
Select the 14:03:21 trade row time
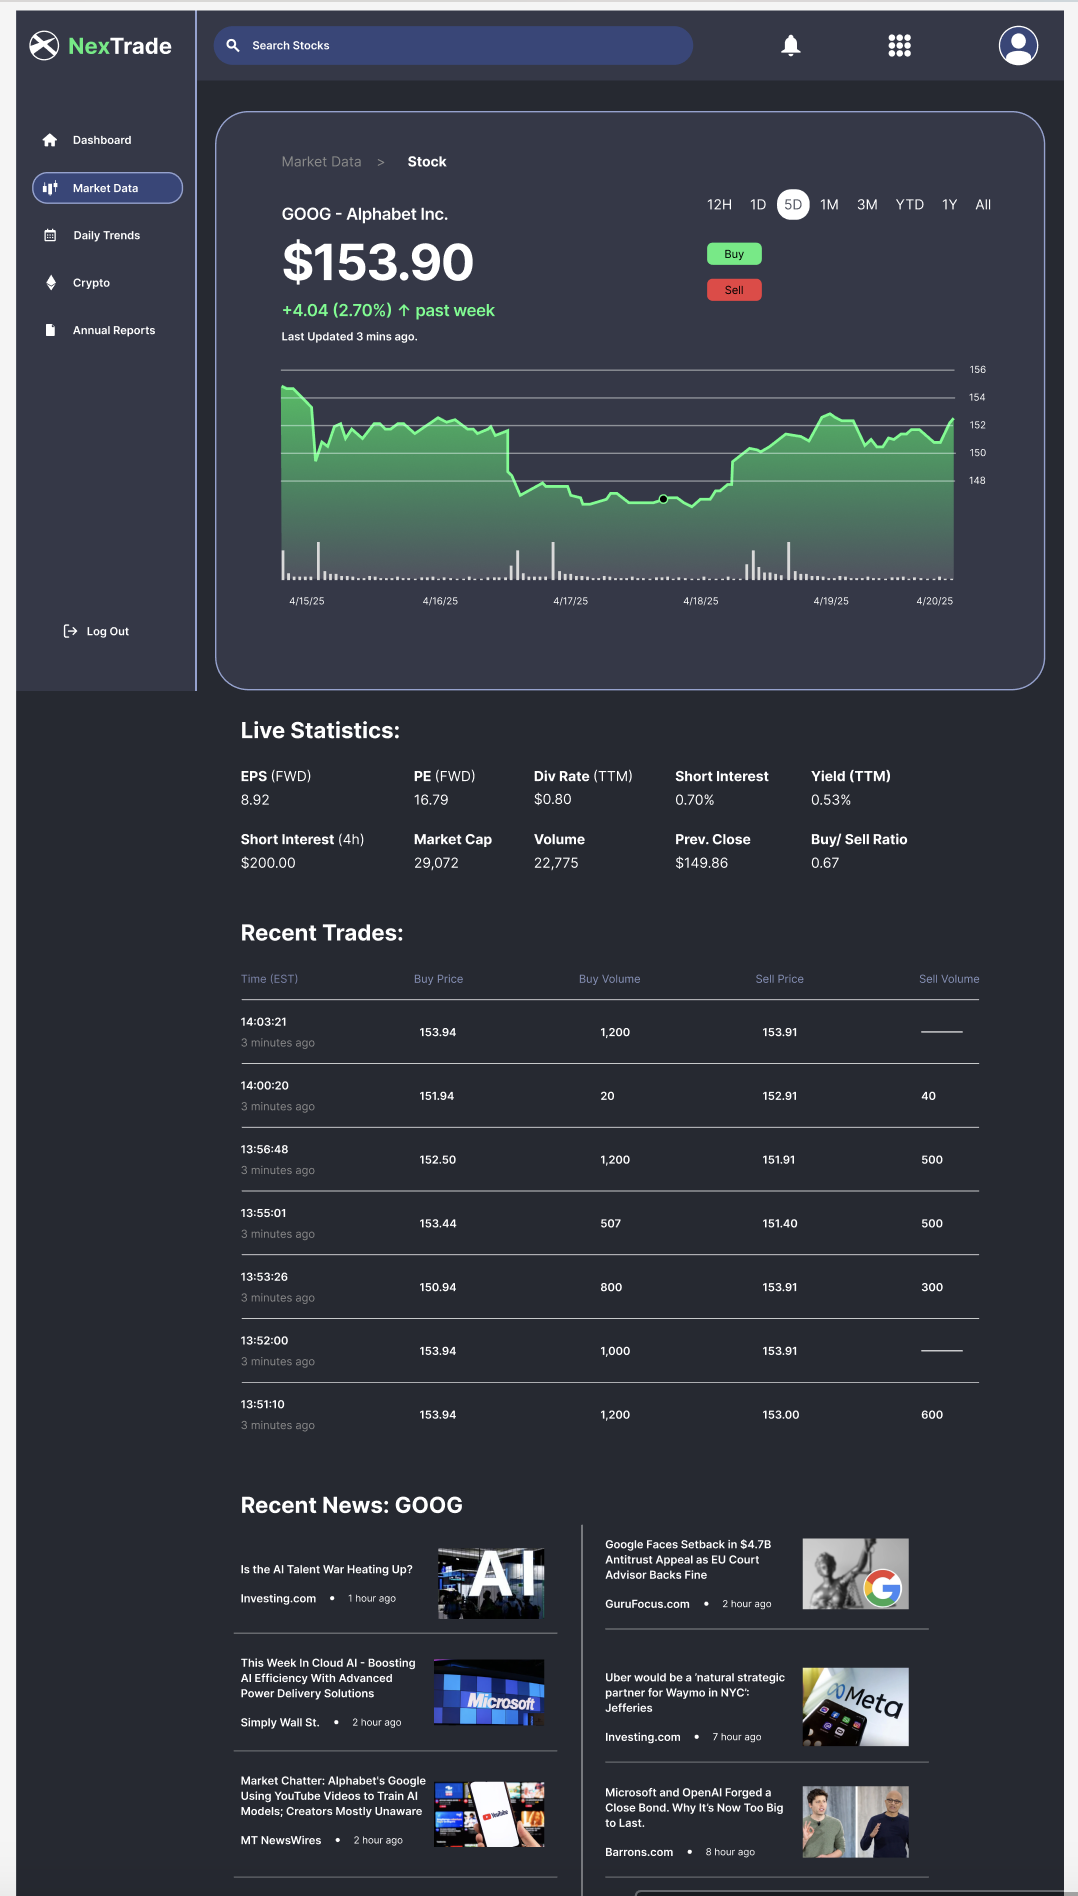[263, 1022]
